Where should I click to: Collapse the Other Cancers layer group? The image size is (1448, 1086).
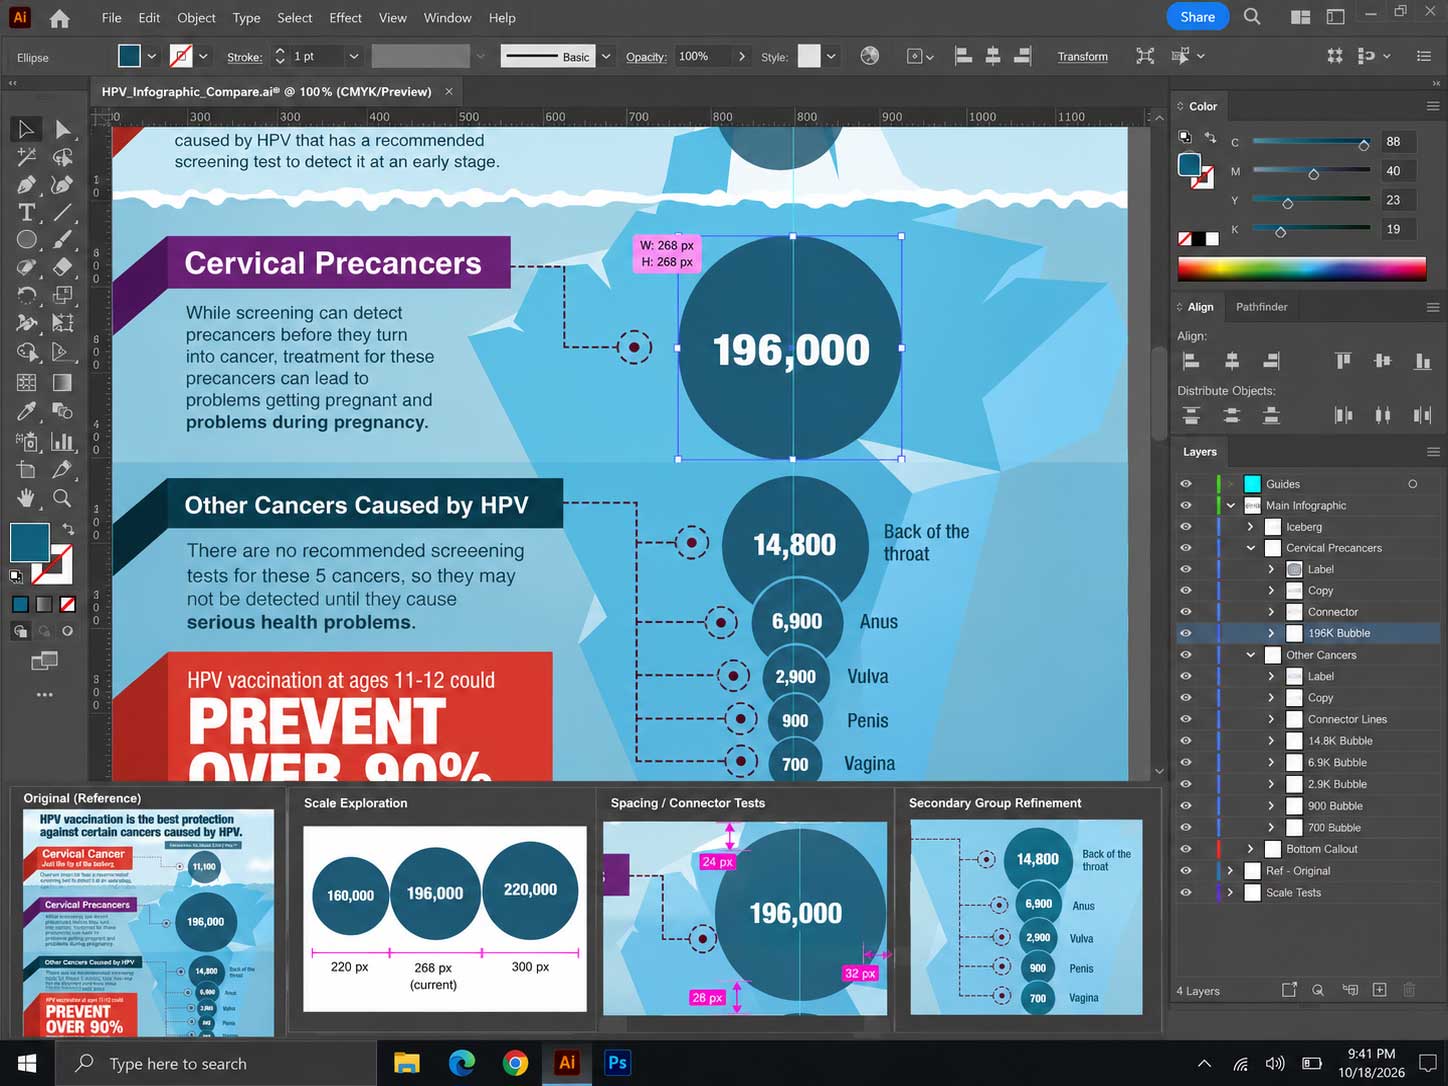1251,655
